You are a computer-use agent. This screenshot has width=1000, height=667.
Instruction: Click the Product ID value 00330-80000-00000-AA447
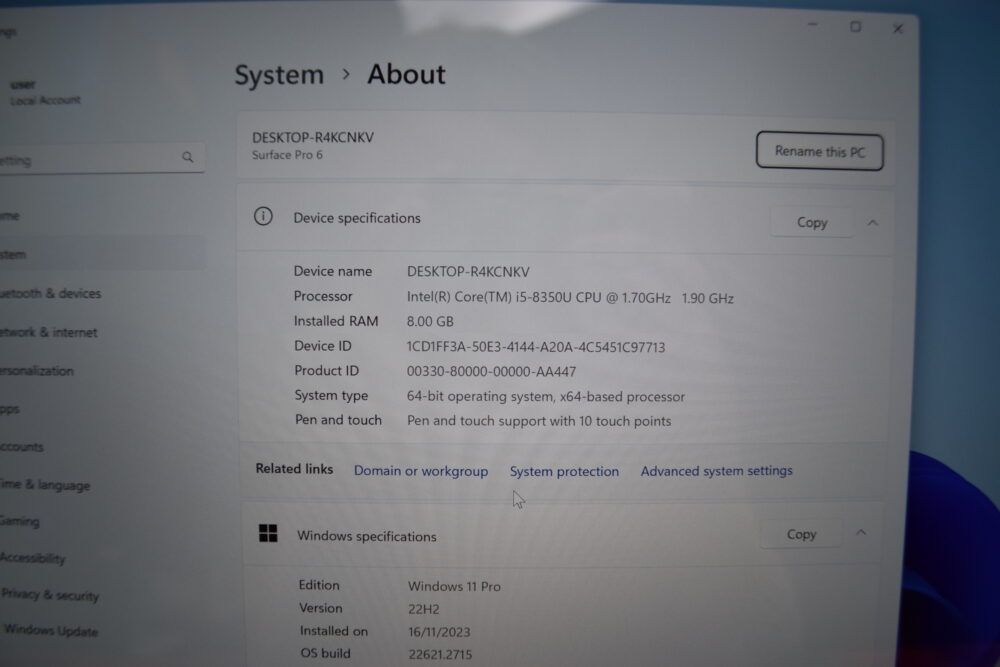click(x=491, y=371)
